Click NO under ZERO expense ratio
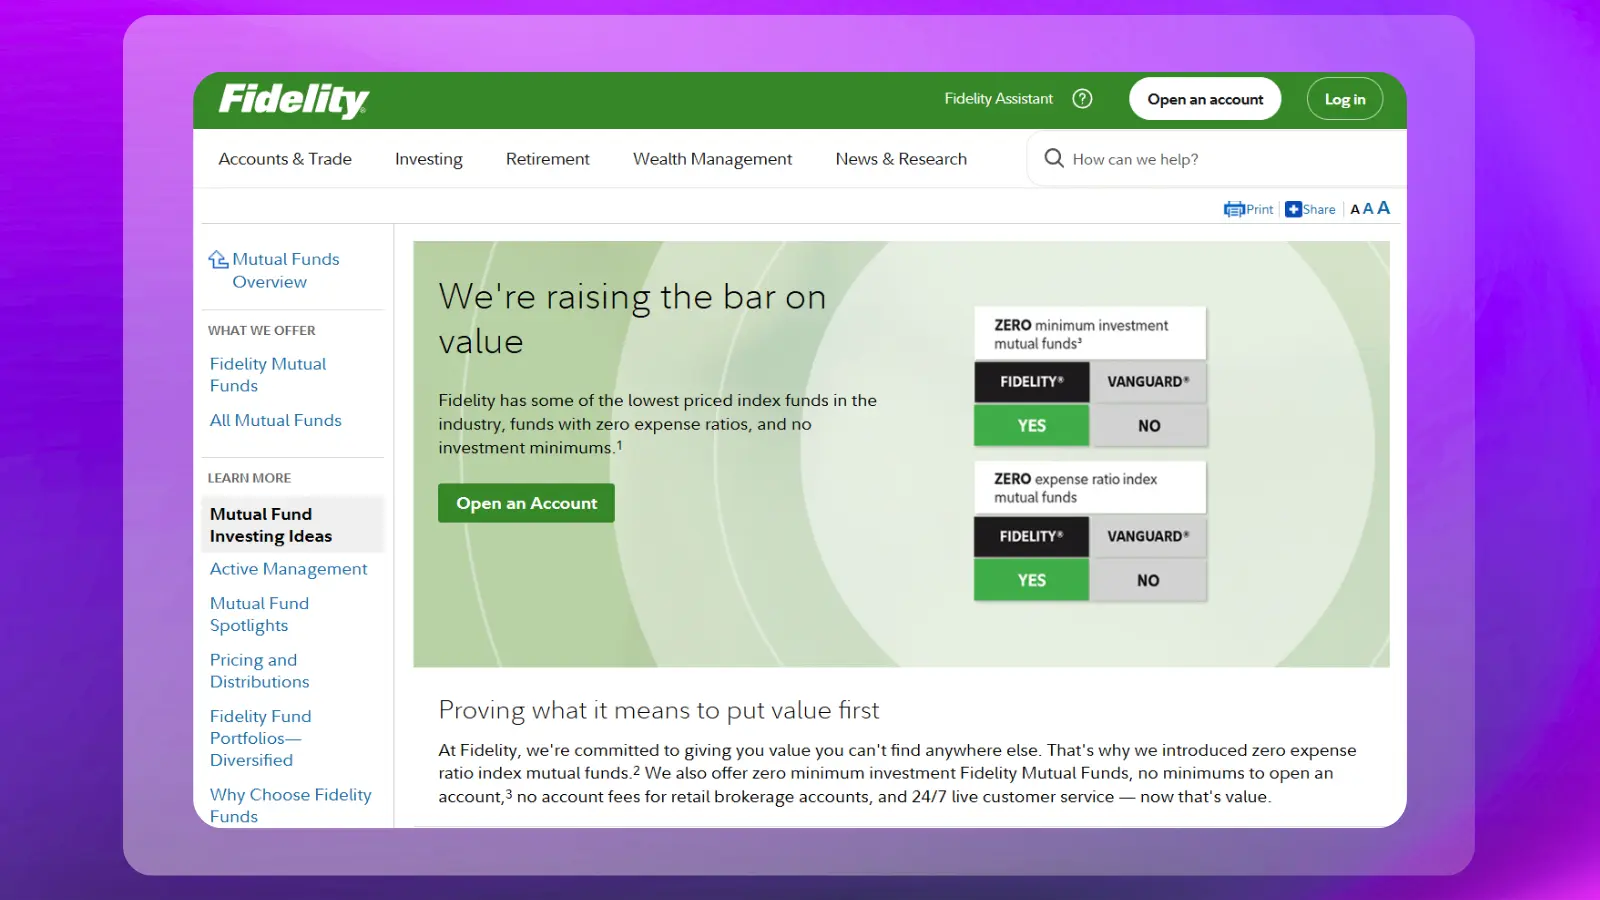1600x900 pixels. coord(1148,580)
